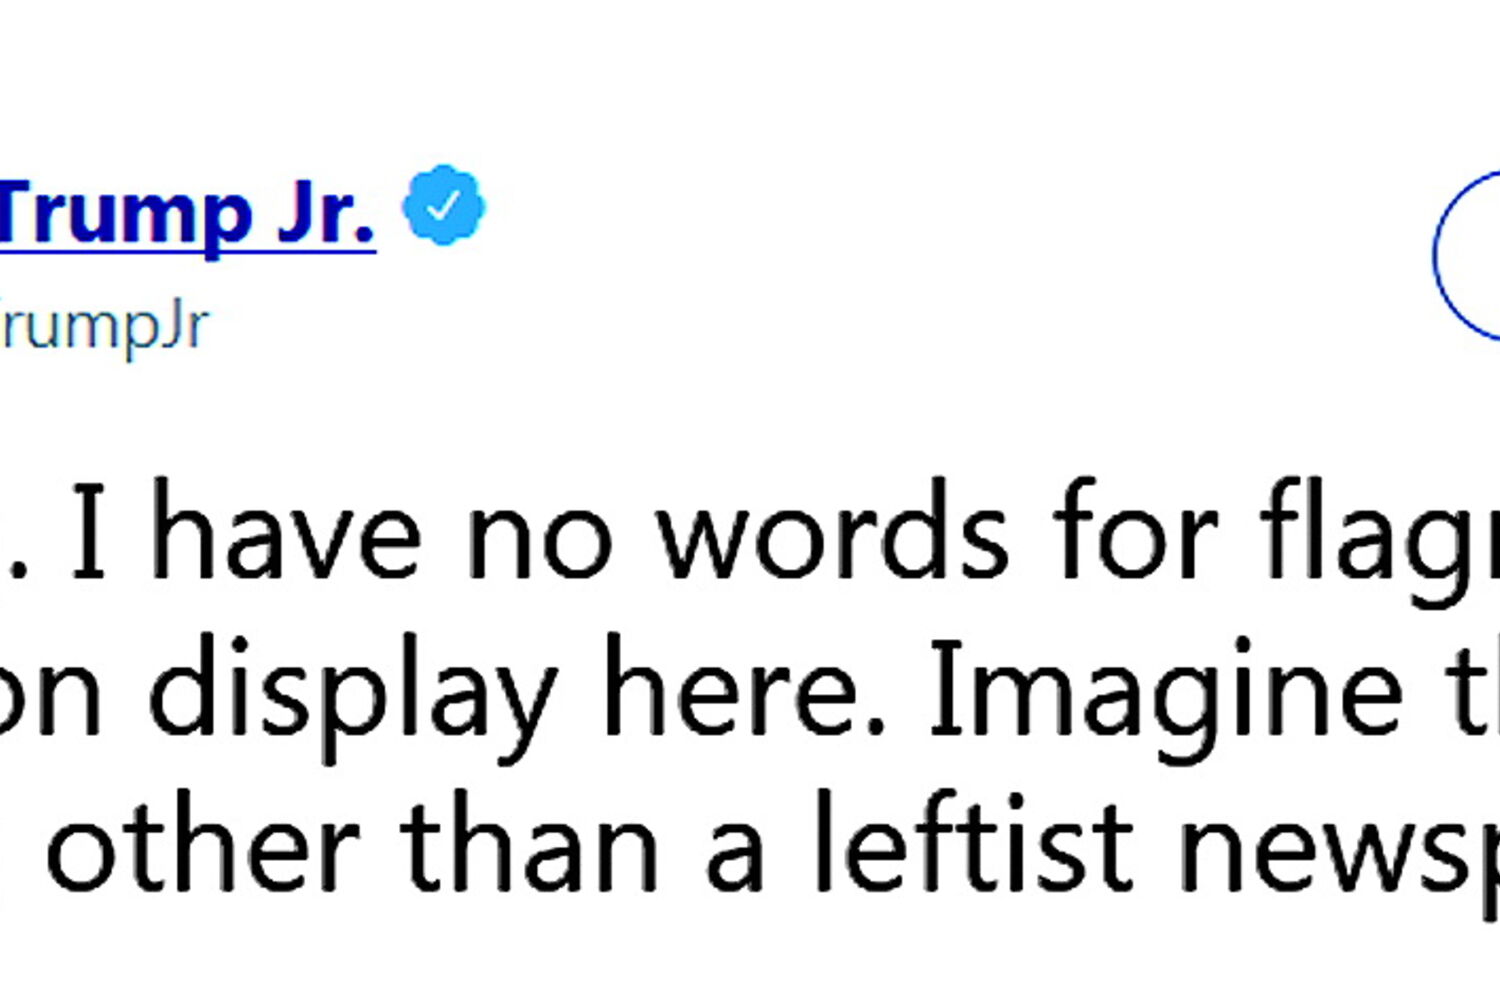This screenshot has height=1000, width=1500.
Task: Click the 'Jr.' part of the name
Action: pos(325,213)
